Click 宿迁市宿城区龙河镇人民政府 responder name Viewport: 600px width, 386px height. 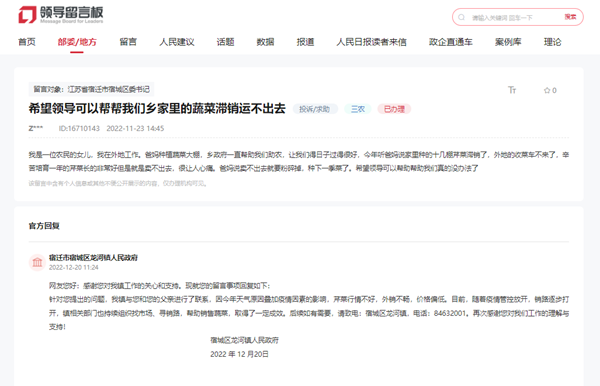click(x=93, y=257)
